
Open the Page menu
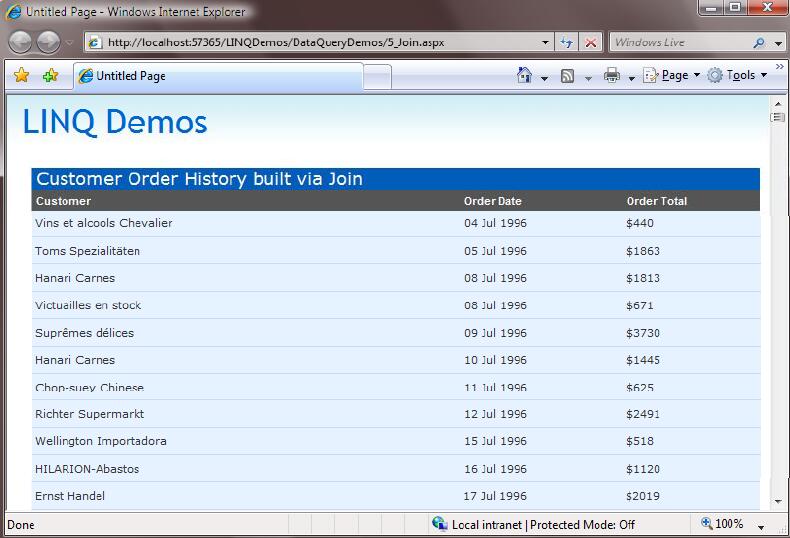click(x=672, y=75)
